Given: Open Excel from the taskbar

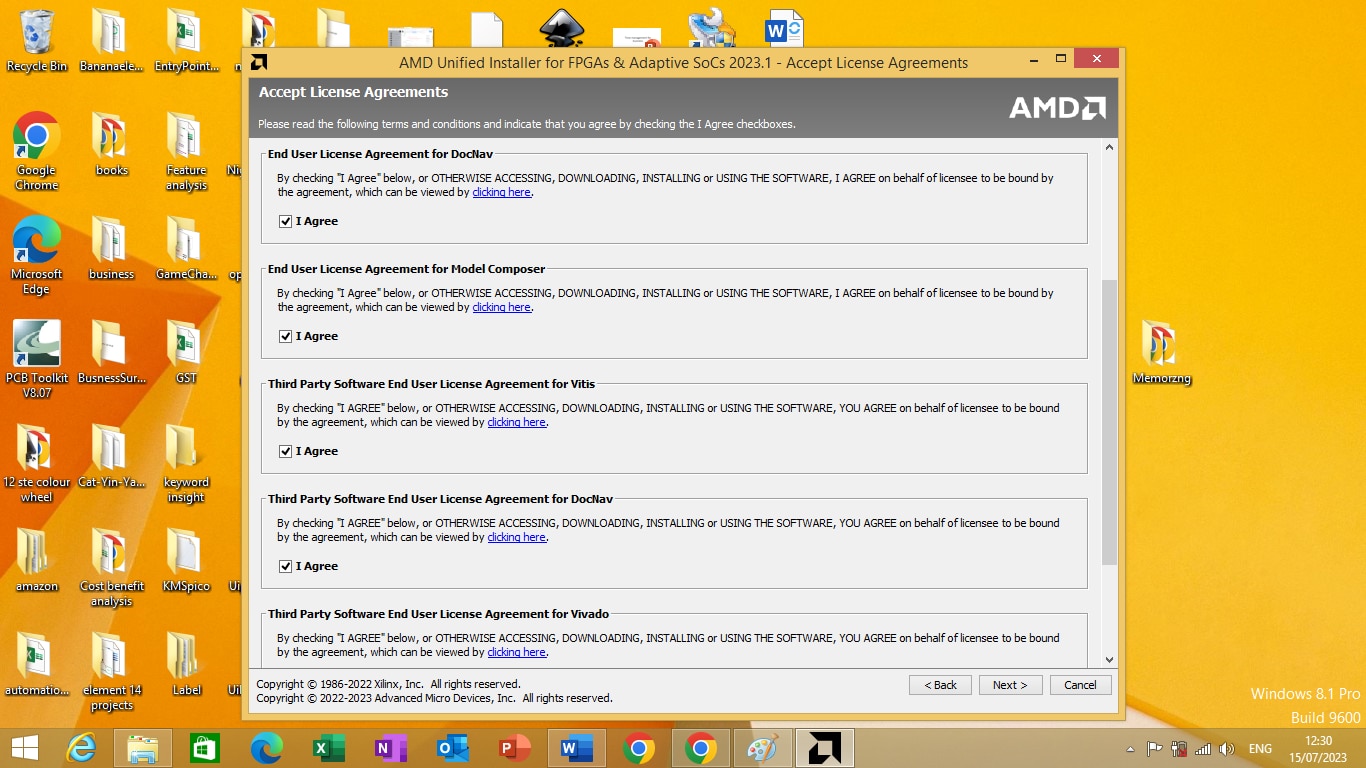Looking at the screenshot, I should click(329, 748).
